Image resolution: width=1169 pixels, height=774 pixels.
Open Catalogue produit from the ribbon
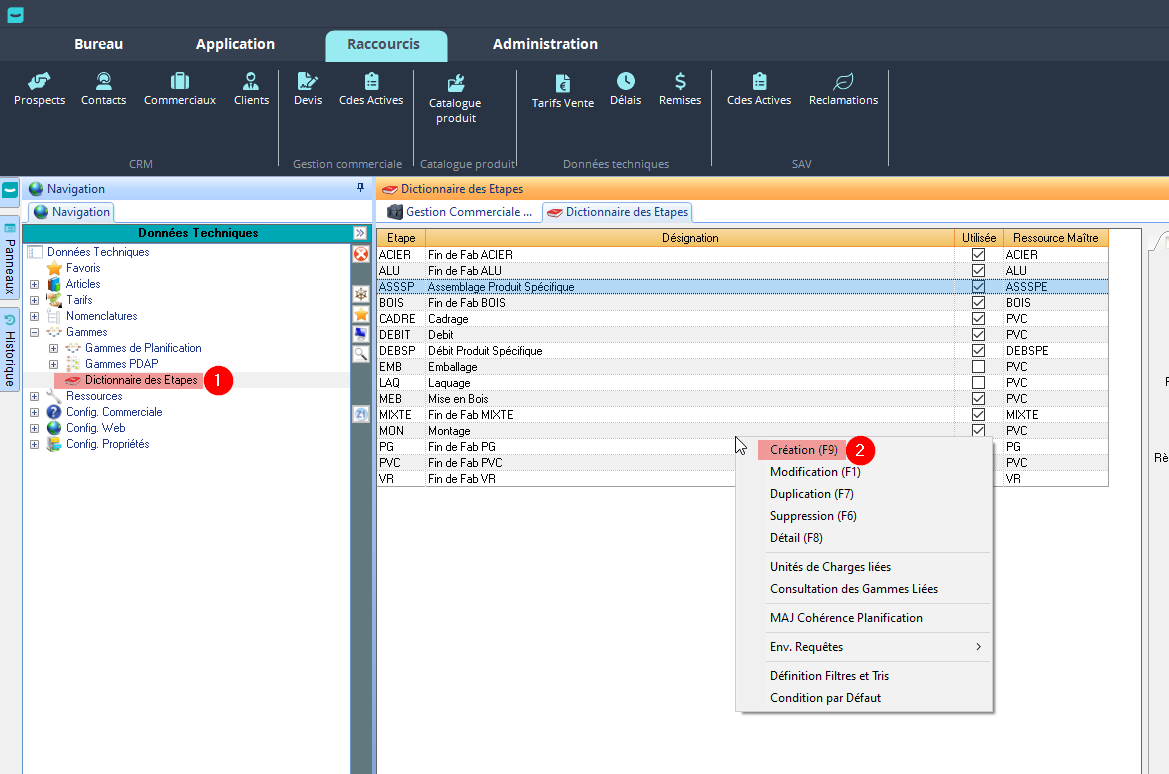455,97
